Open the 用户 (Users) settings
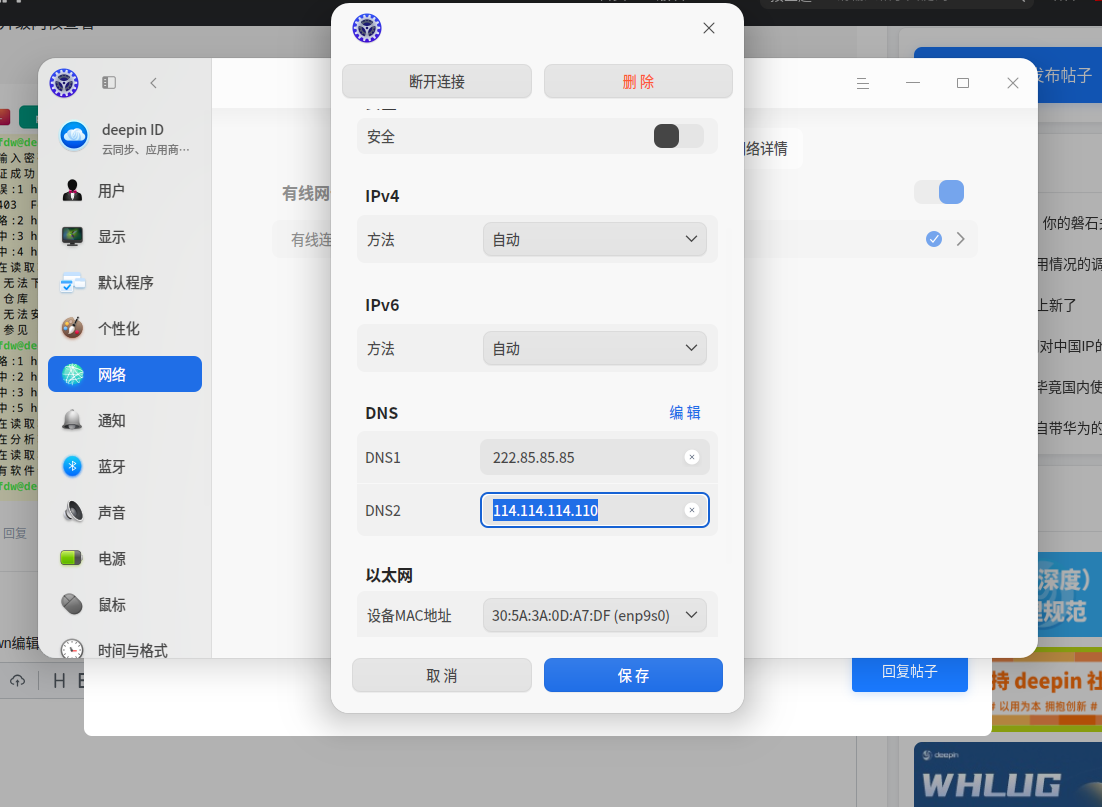 [125, 191]
